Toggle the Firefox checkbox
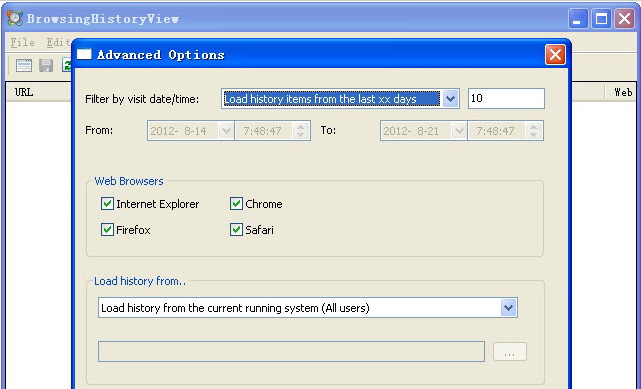Screen dimensions: 641x389 107,230
